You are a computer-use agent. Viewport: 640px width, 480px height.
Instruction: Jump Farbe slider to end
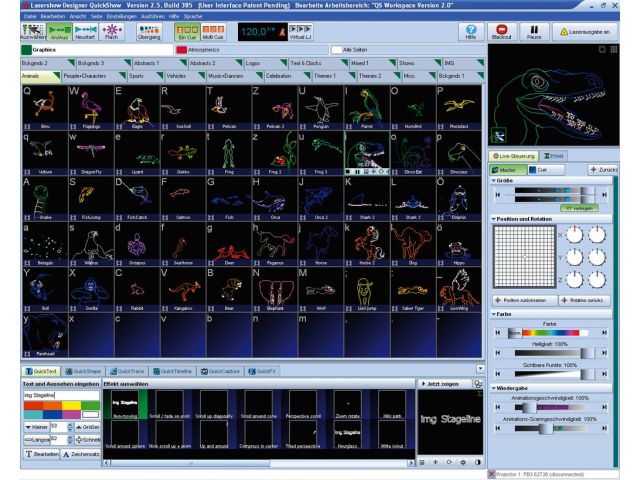pyautogui.click(x=604, y=333)
